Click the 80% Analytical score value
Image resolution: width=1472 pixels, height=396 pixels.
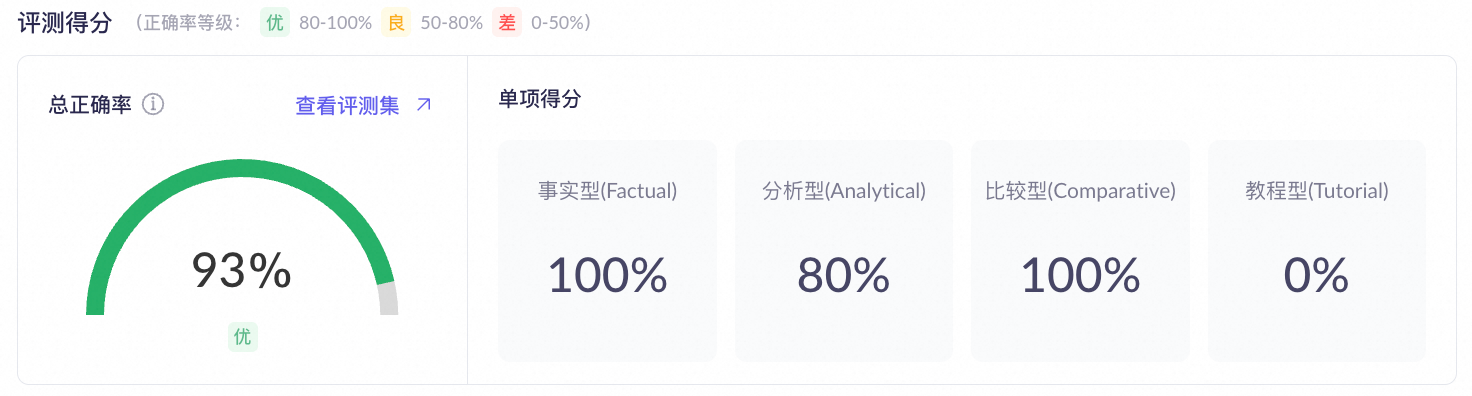[844, 276]
